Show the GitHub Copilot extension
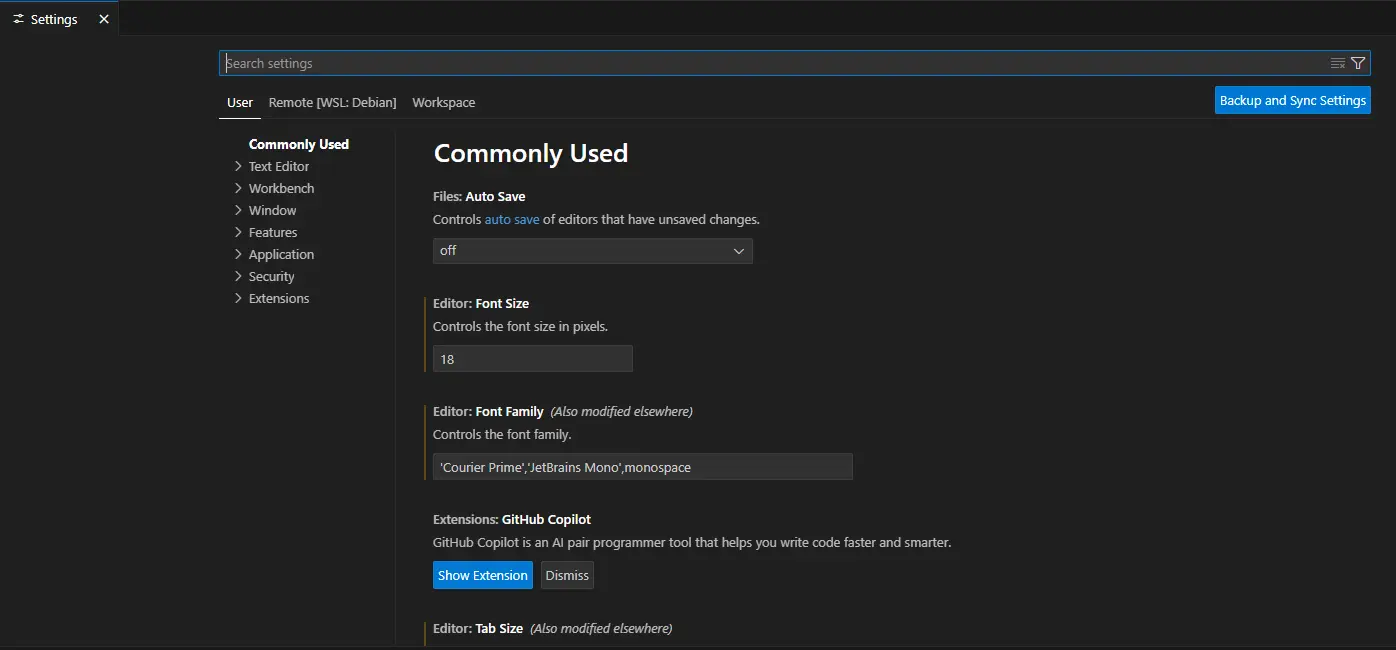The width and height of the screenshot is (1396, 650). coord(483,575)
